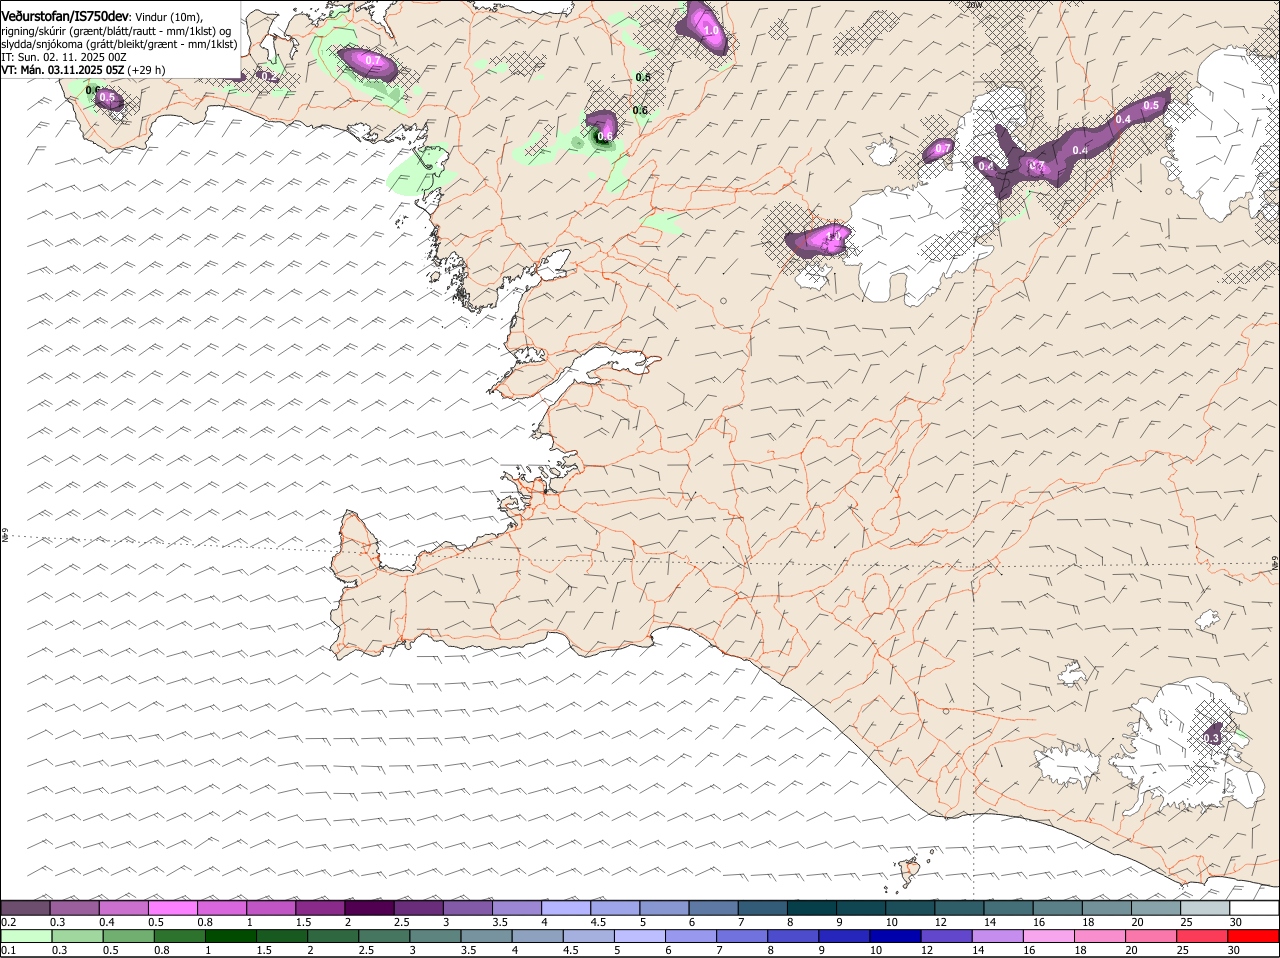This screenshot has width=1280, height=958.
Task: Select top-row legend swatch between 2 and 2.5
Action: (x=368, y=908)
